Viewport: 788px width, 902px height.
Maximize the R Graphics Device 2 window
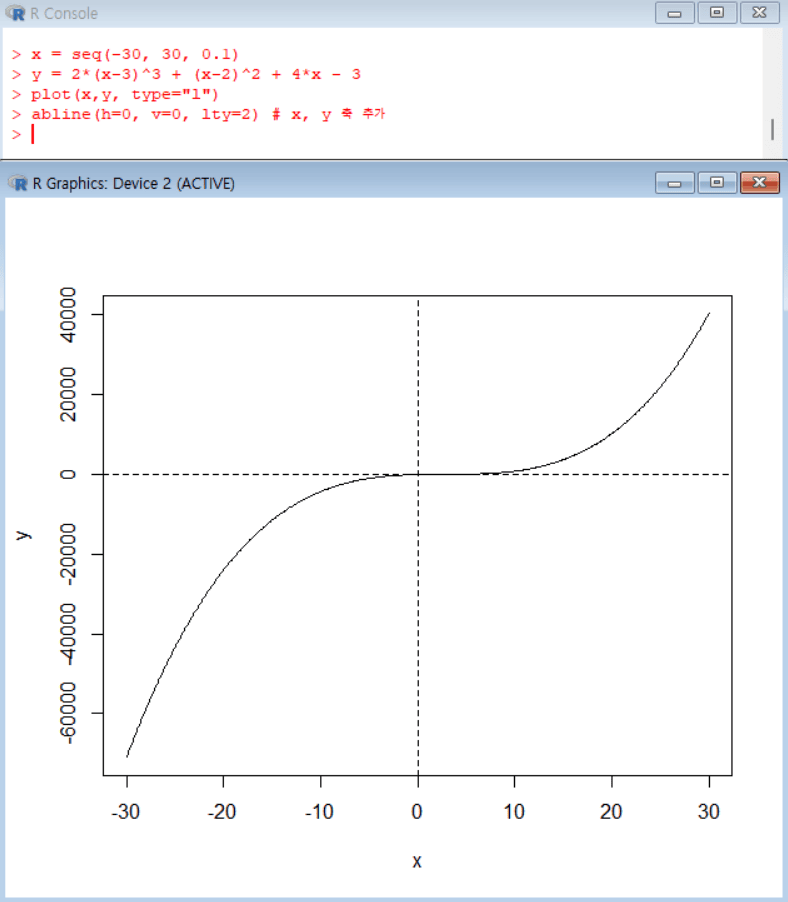pos(715,183)
